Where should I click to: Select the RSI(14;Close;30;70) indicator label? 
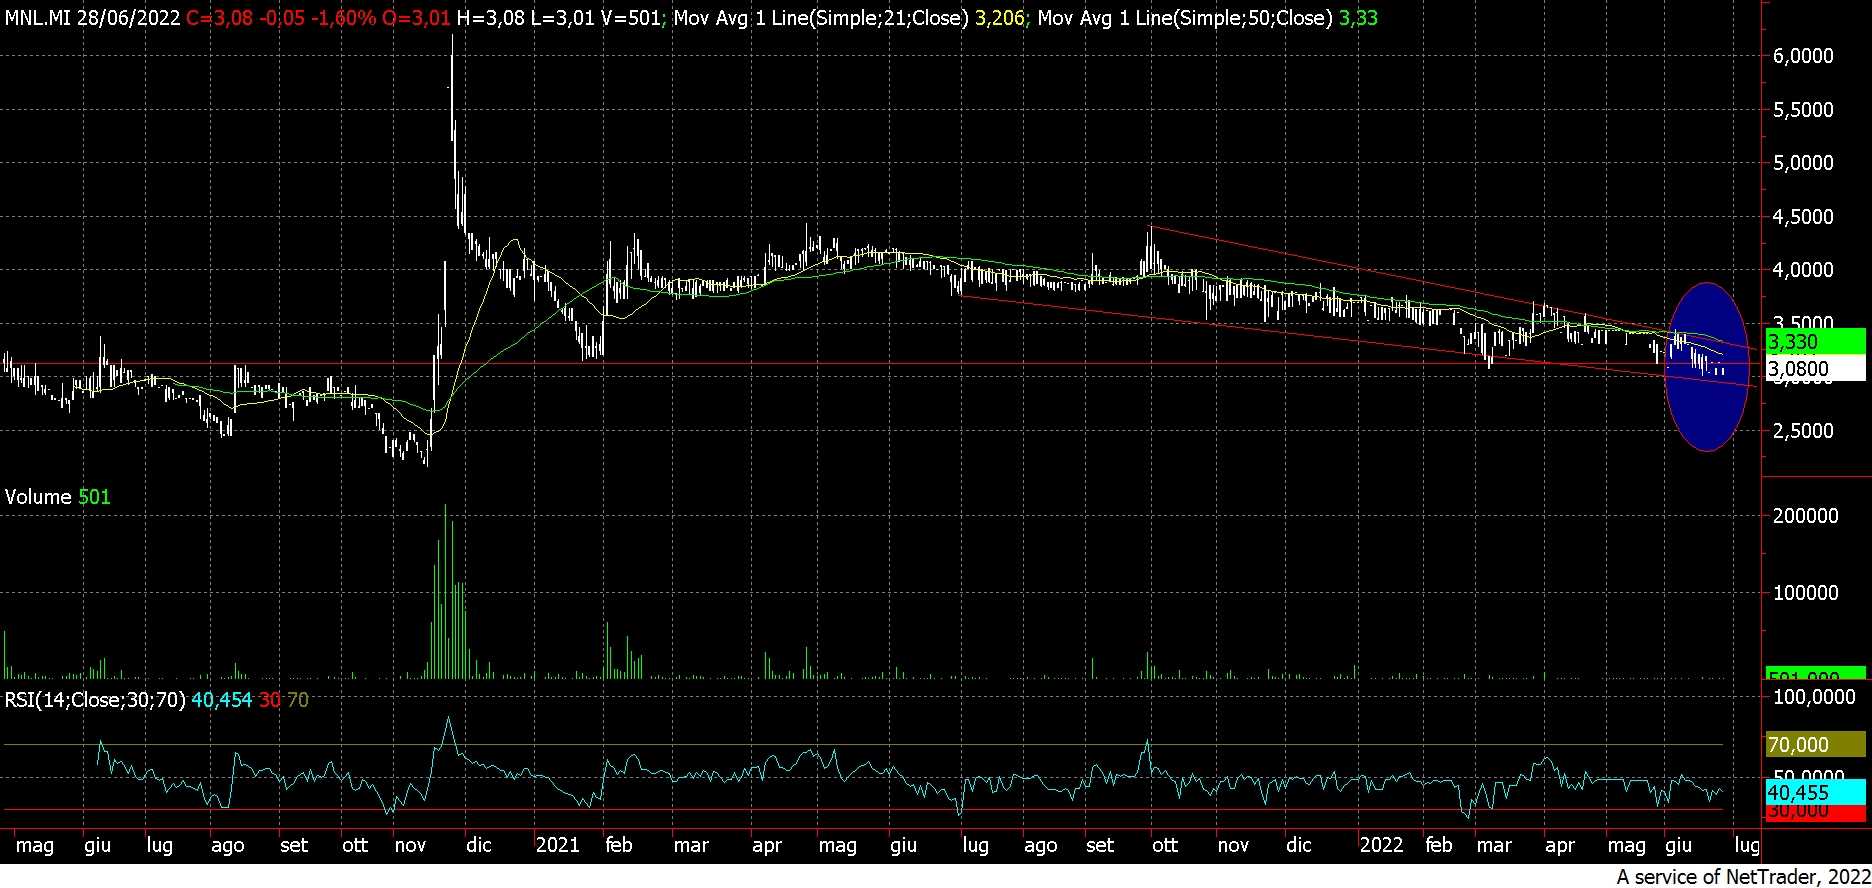[95, 700]
